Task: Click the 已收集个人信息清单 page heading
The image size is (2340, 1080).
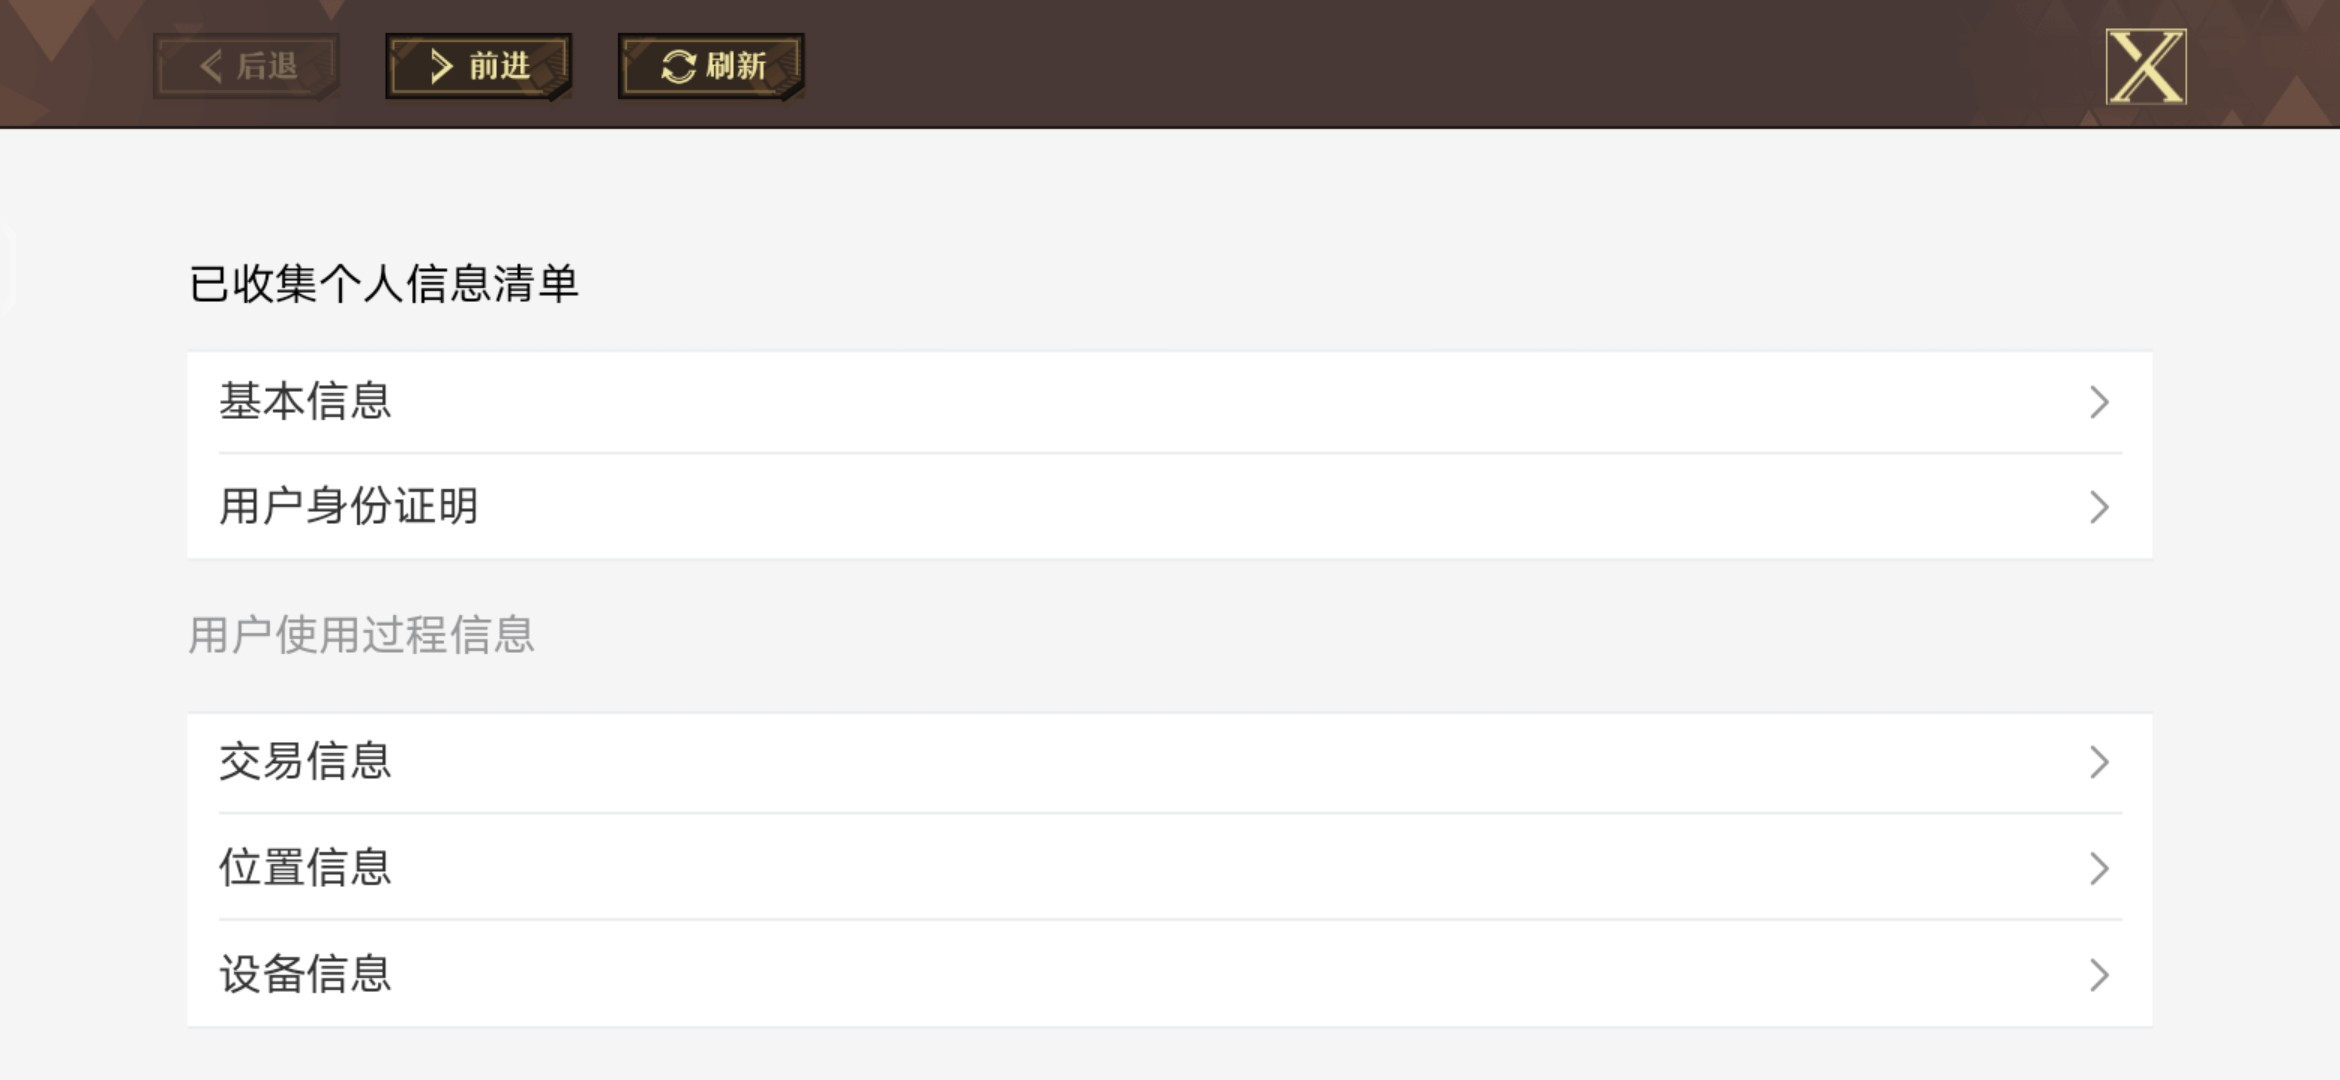Action: [384, 284]
